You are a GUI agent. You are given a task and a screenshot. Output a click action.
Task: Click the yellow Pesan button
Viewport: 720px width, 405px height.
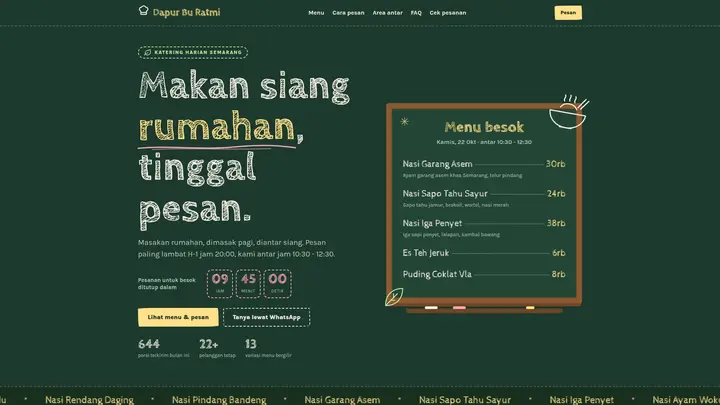[x=568, y=12]
